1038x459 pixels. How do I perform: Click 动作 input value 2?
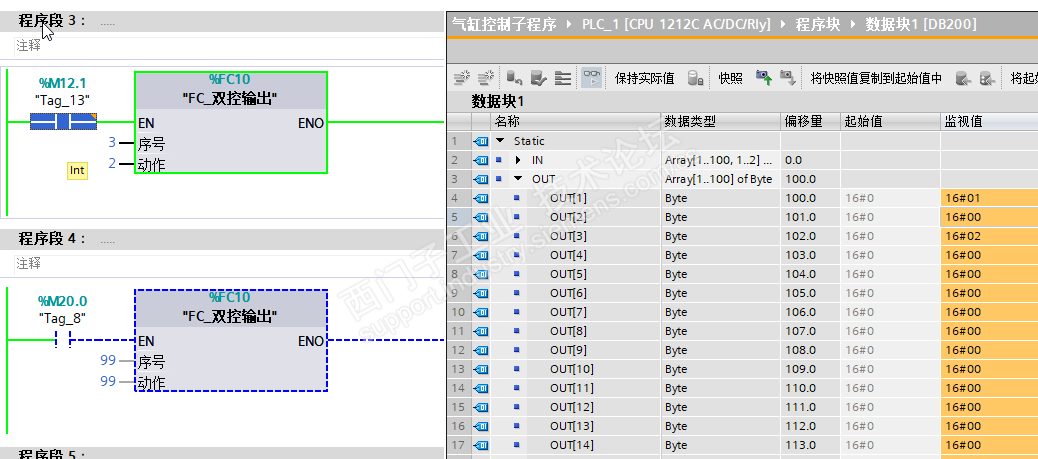[x=112, y=163]
